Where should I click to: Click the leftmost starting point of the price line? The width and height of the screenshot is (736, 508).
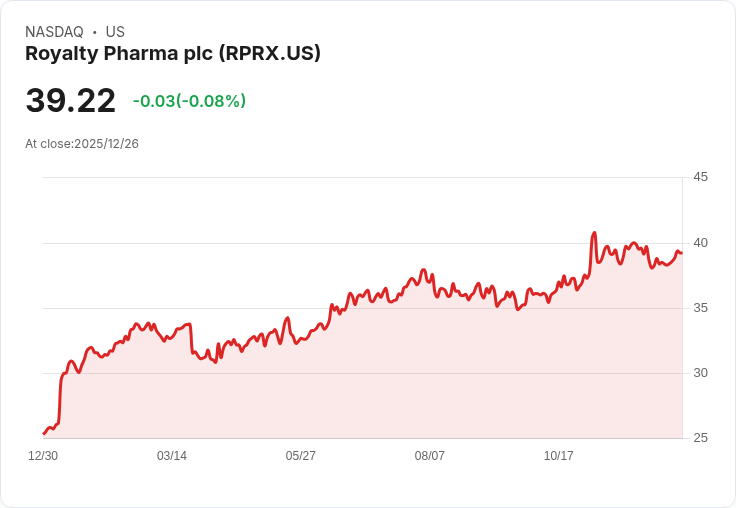(44, 433)
